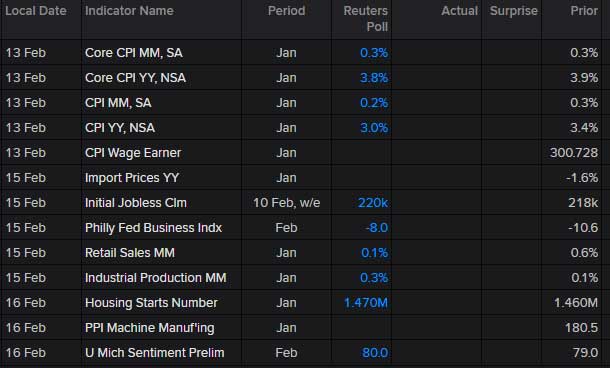Select the Housing Starts Number indicator
This screenshot has width=610, height=368.
click(x=151, y=303)
